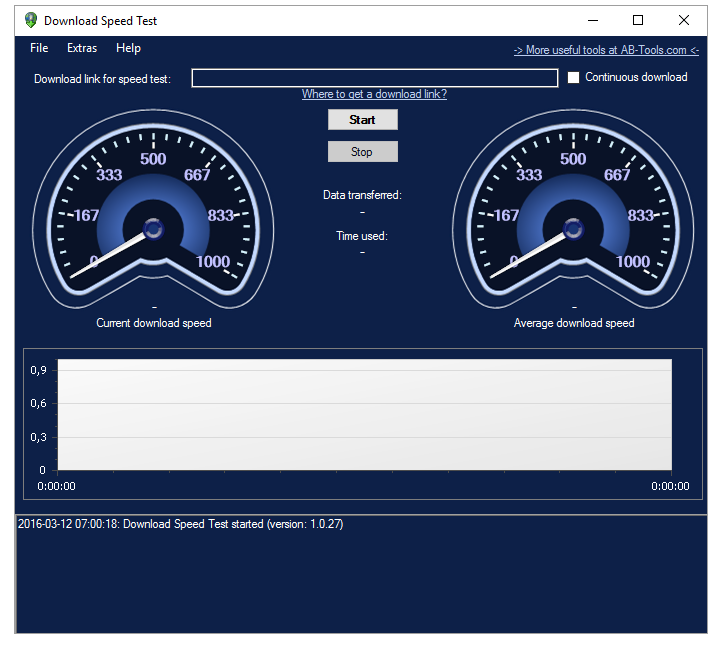Minimize the Download Speed Test window
Image resolution: width=718 pixels, height=646 pixels.
tap(593, 20)
